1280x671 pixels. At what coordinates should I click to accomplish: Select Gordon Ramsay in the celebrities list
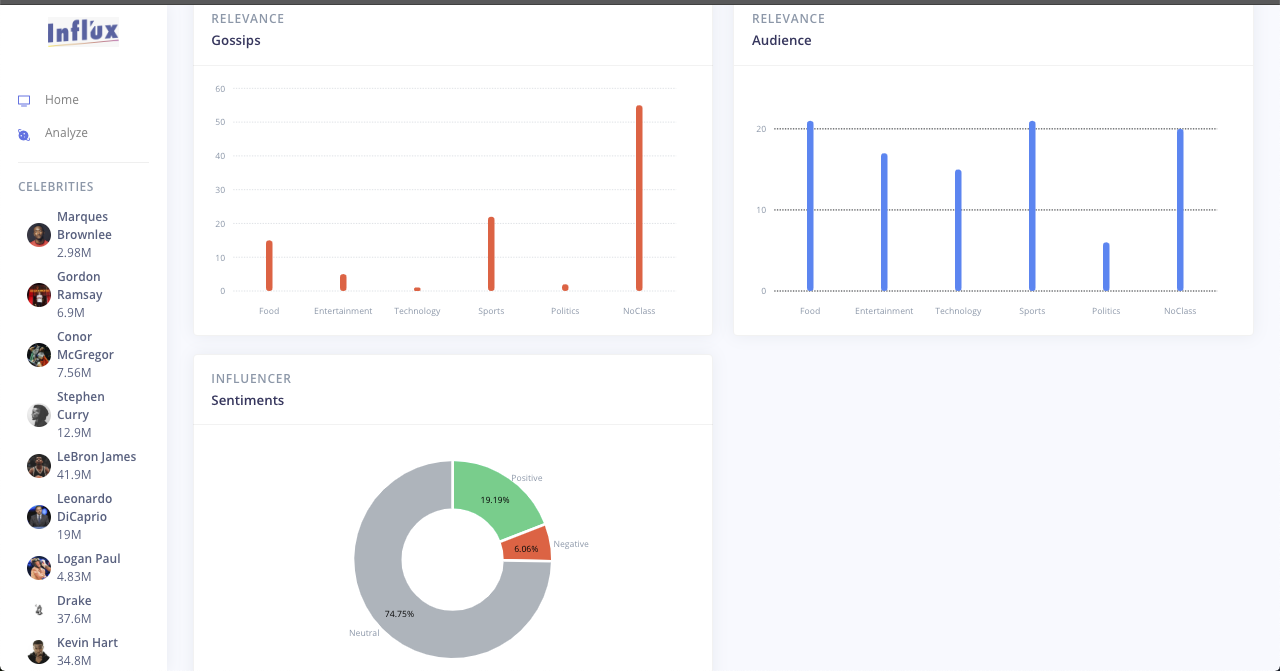tap(80, 286)
